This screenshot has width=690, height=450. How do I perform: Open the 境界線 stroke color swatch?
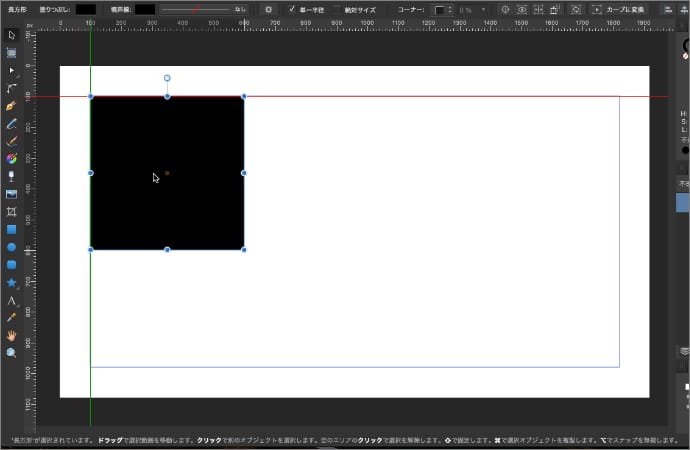click(x=145, y=9)
